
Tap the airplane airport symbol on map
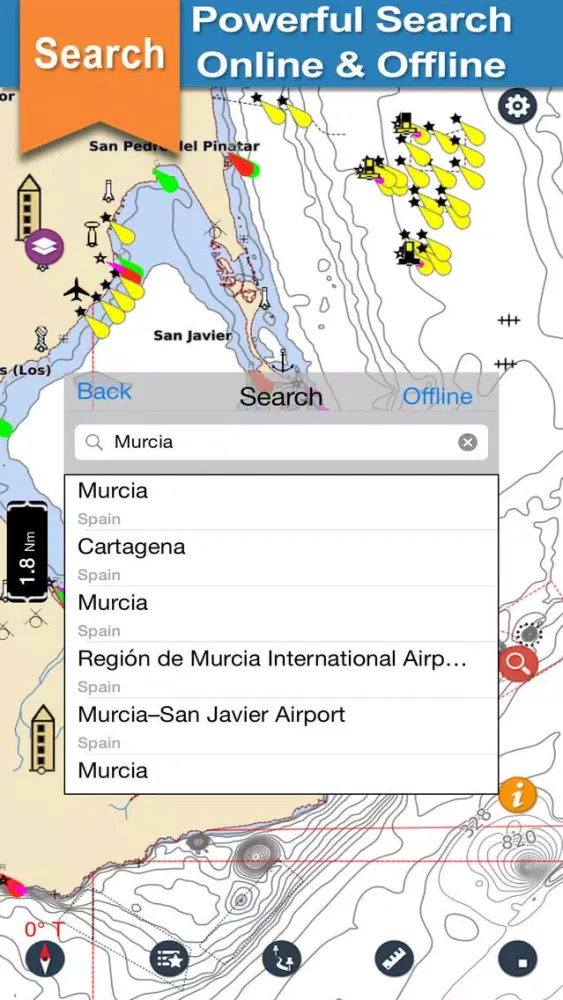(x=77, y=290)
